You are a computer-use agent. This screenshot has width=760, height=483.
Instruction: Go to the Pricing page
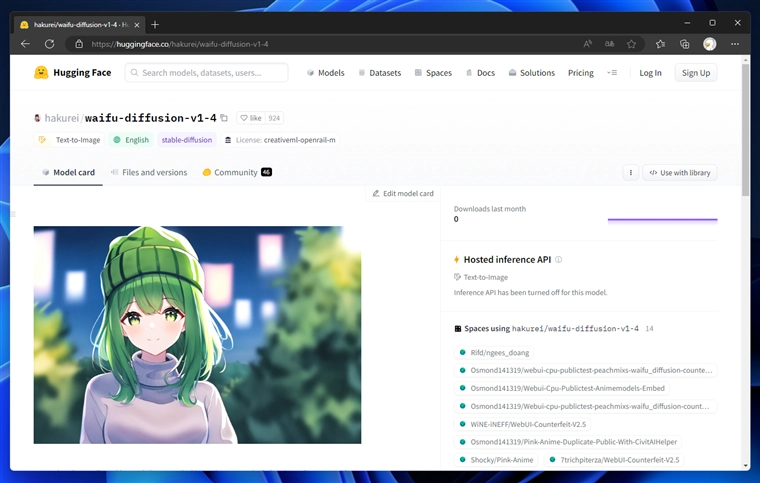click(x=581, y=73)
